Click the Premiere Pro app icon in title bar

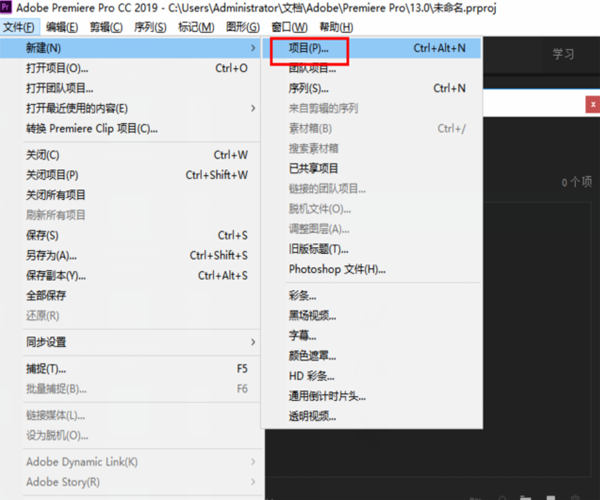pos(6,7)
